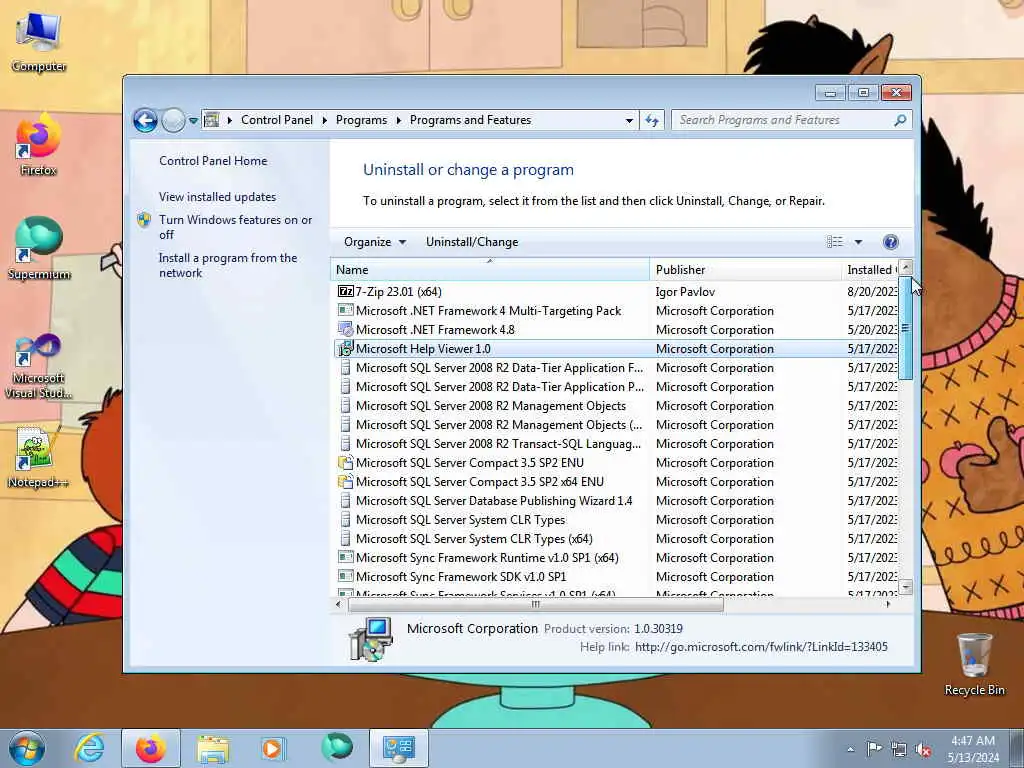
Task: Launch Internet Explorer from the taskbar
Action: click(89, 748)
